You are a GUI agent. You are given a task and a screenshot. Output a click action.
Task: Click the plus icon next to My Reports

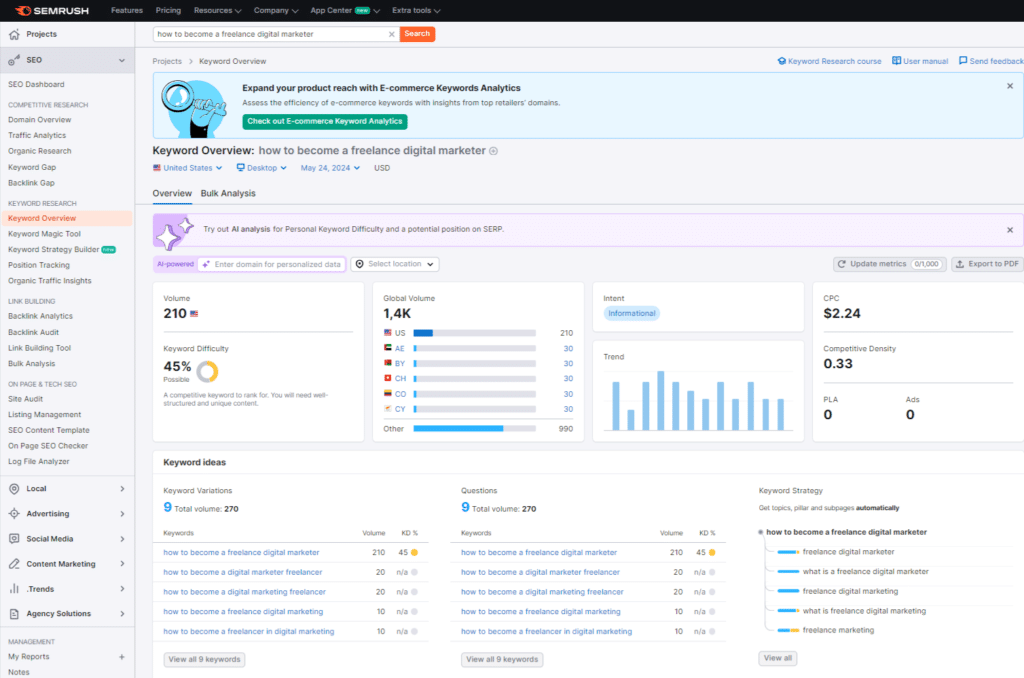point(122,657)
